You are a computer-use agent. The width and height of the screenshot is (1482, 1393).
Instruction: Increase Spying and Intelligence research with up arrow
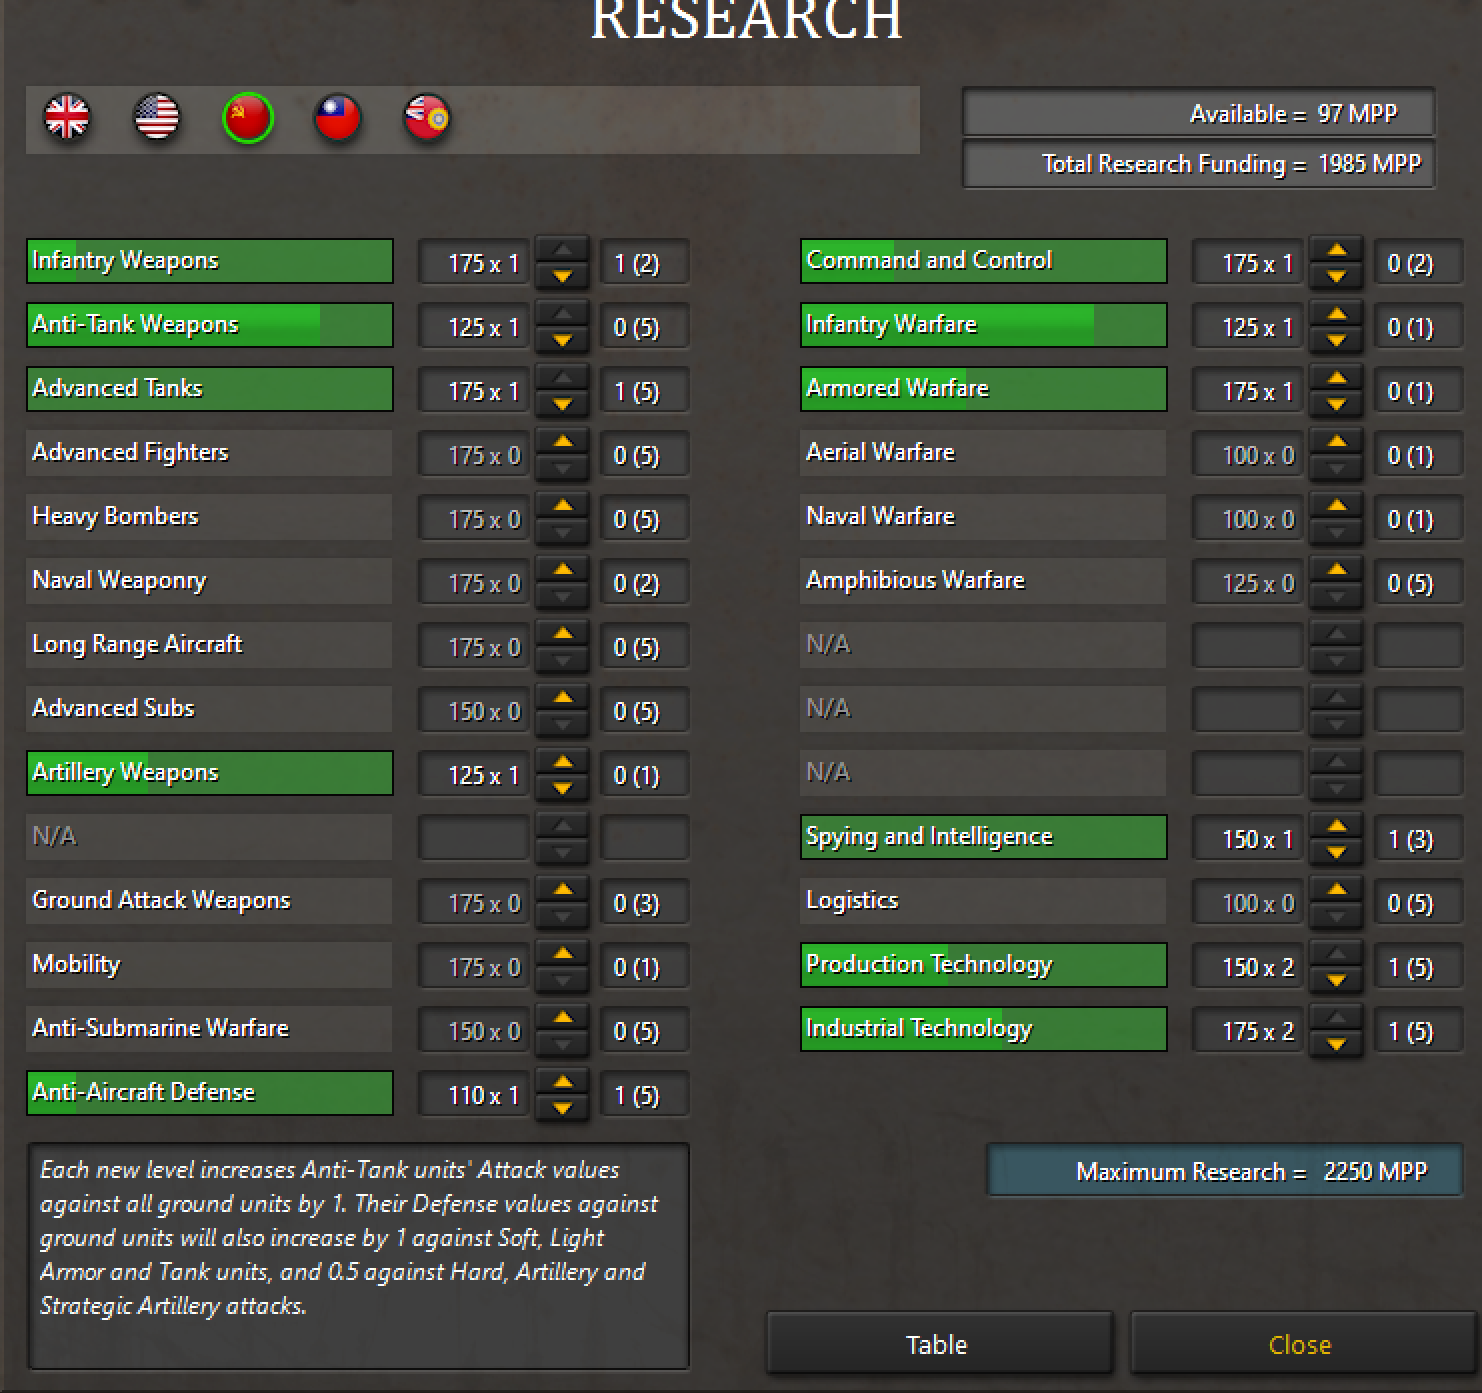tap(1337, 826)
